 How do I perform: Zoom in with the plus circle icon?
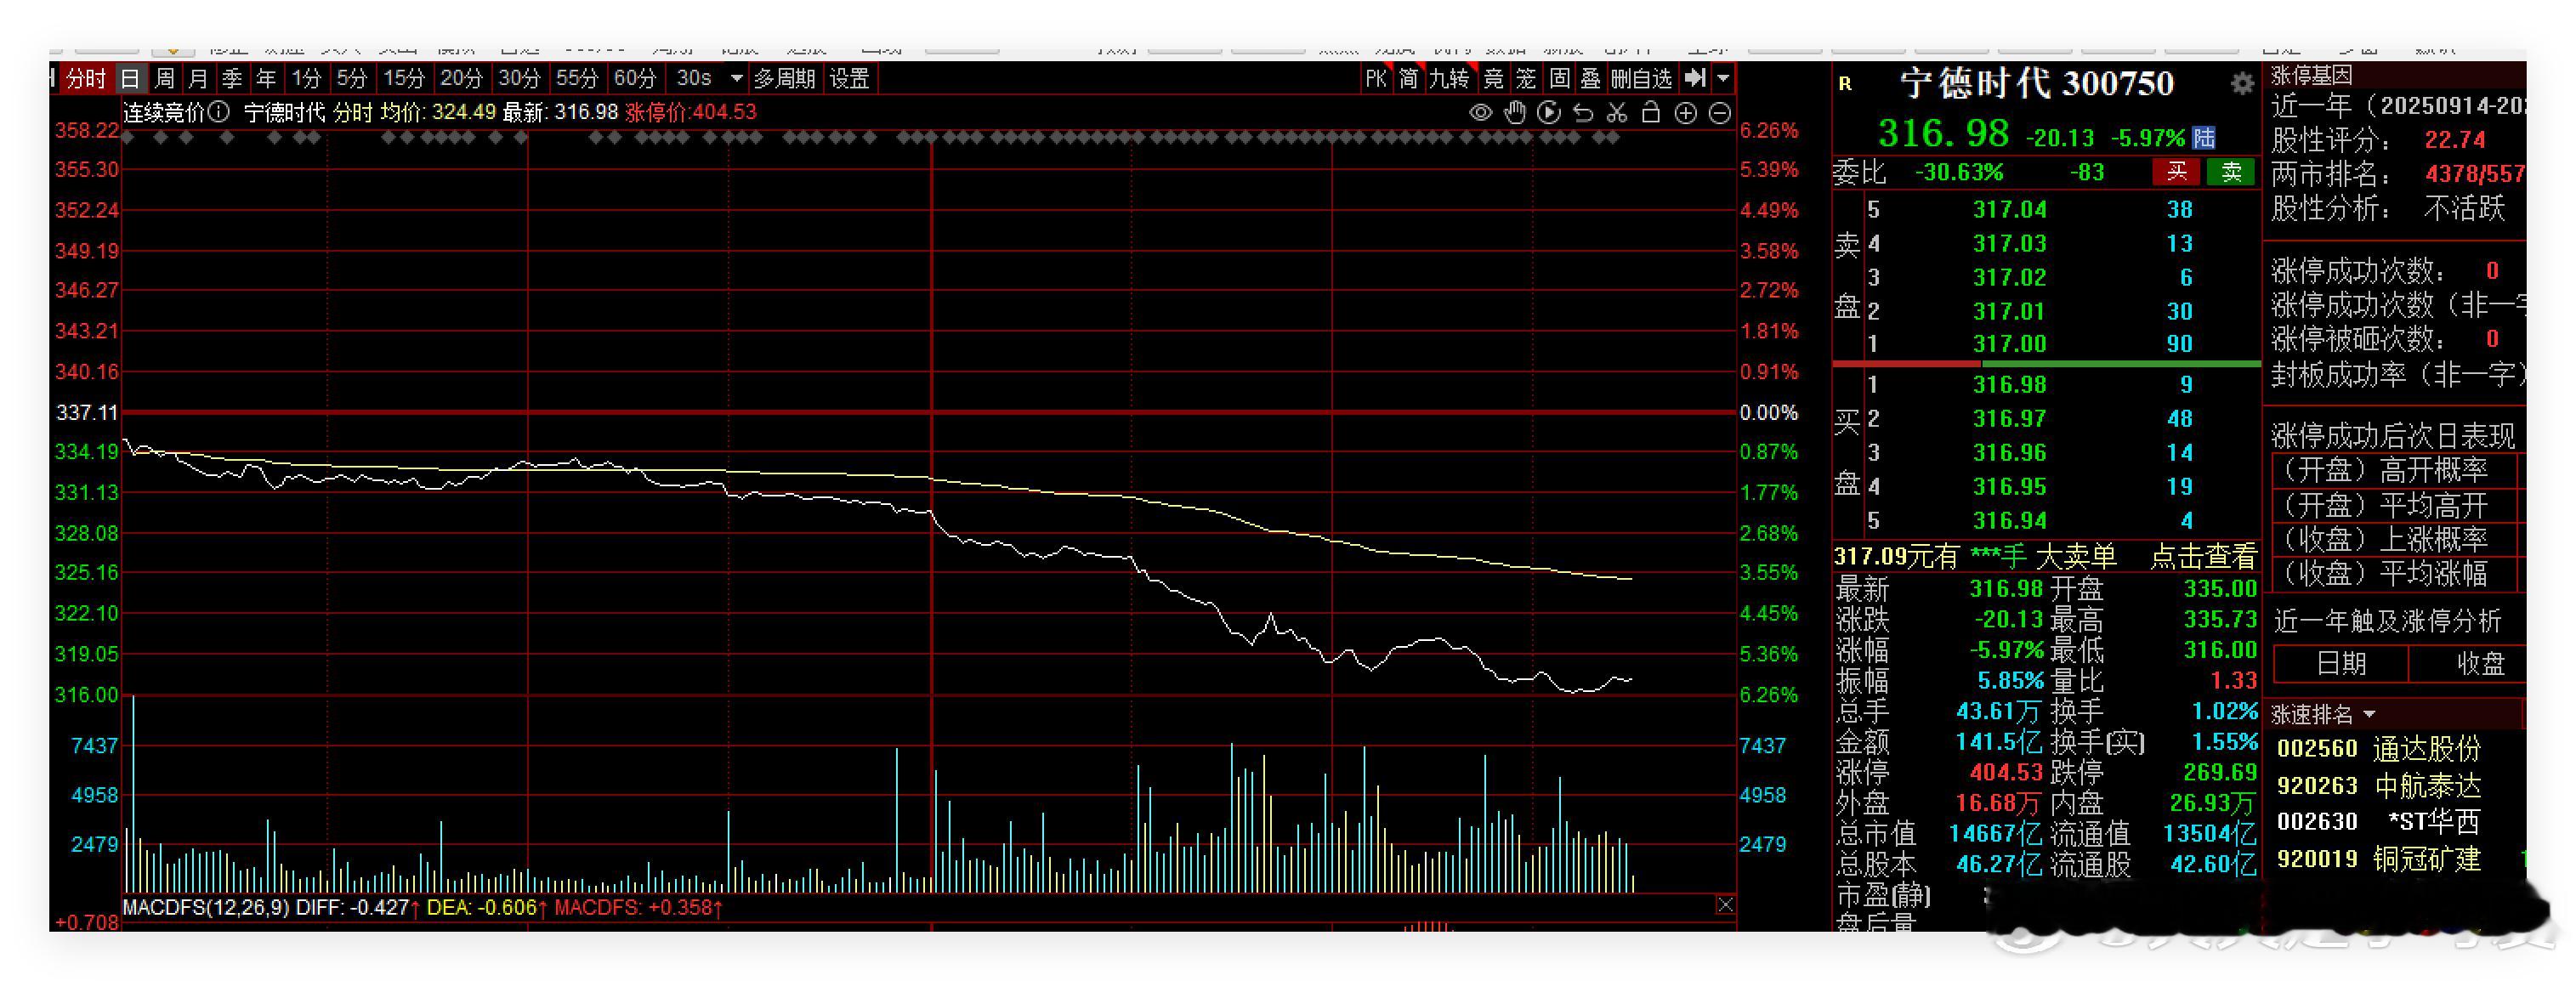pos(1686,113)
